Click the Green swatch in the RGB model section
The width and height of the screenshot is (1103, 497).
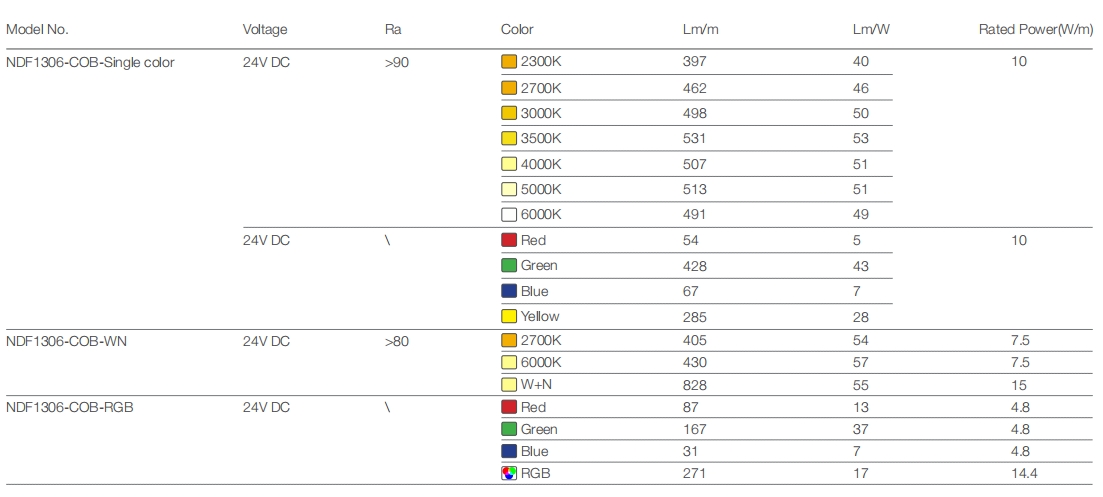(x=509, y=429)
